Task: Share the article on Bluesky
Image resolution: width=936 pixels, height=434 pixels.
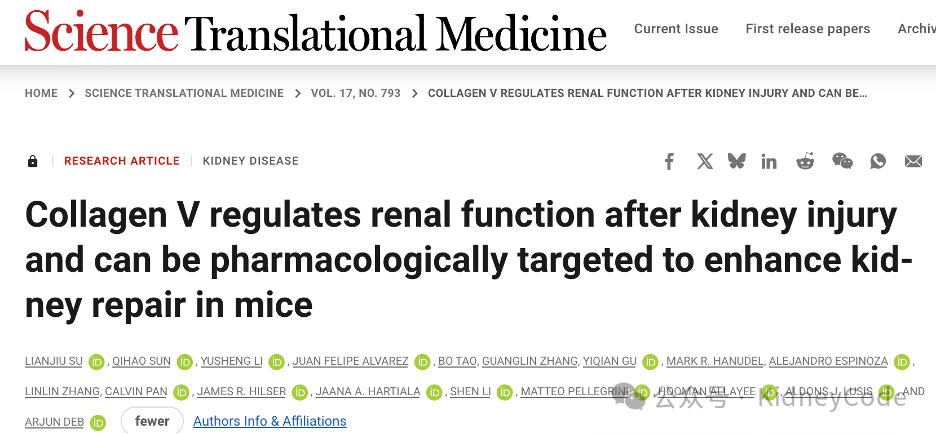Action: [737, 161]
